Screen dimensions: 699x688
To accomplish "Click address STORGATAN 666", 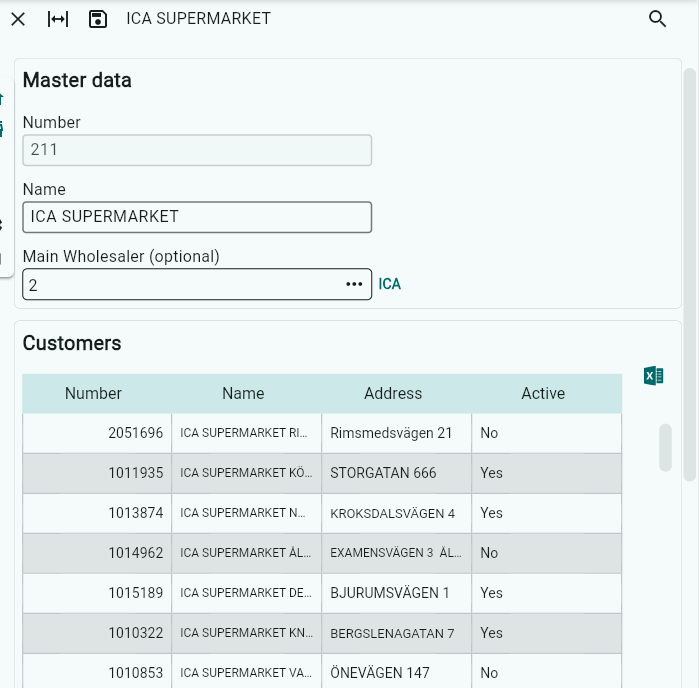I will tap(383, 473).
